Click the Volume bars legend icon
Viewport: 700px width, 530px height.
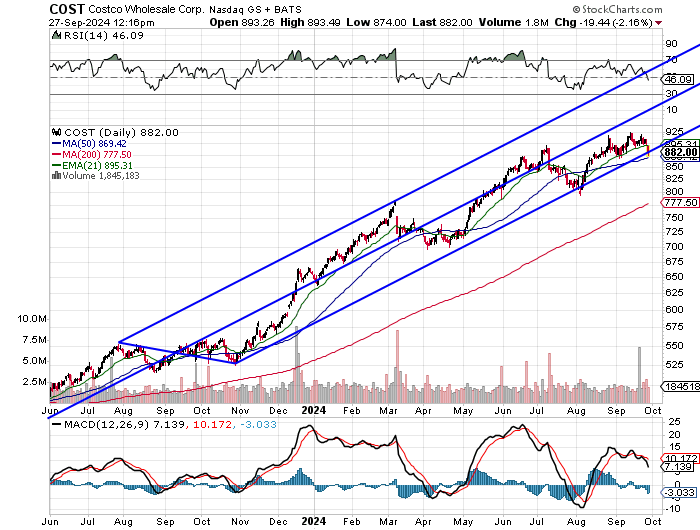pos(56,175)
